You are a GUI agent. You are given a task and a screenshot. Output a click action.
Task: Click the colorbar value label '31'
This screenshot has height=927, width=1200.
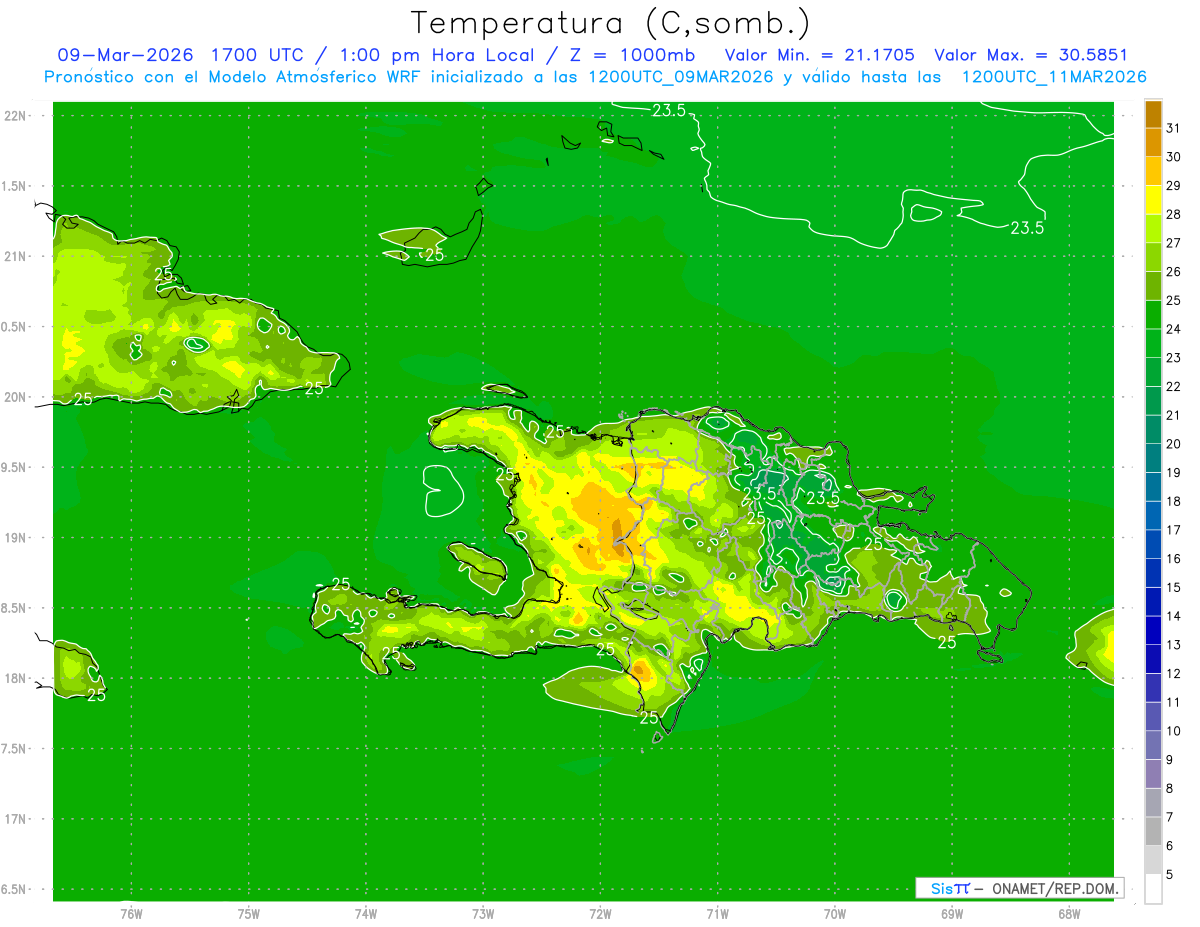point(1174,128)
